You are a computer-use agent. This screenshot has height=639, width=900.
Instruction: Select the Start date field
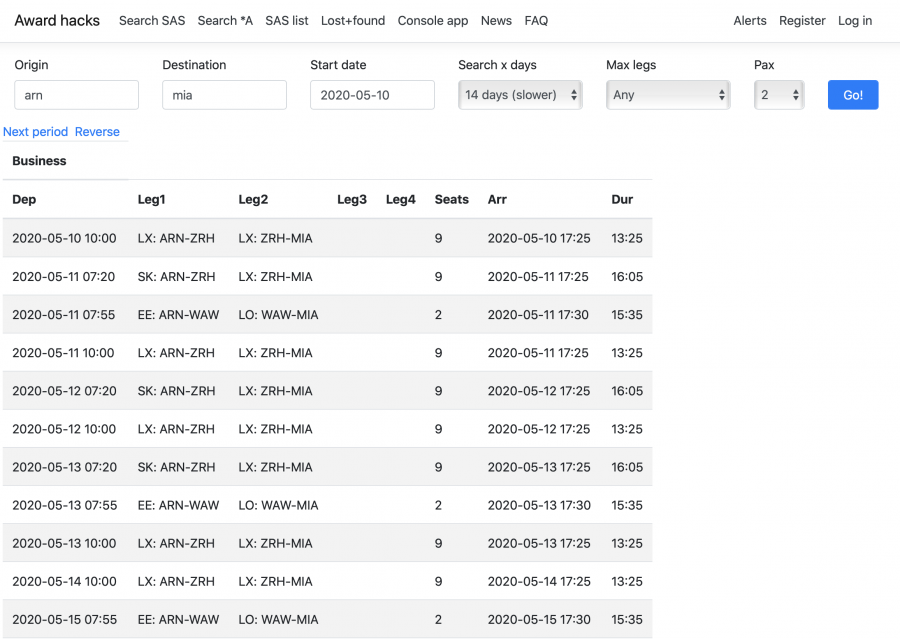click(x=372, y=95)
